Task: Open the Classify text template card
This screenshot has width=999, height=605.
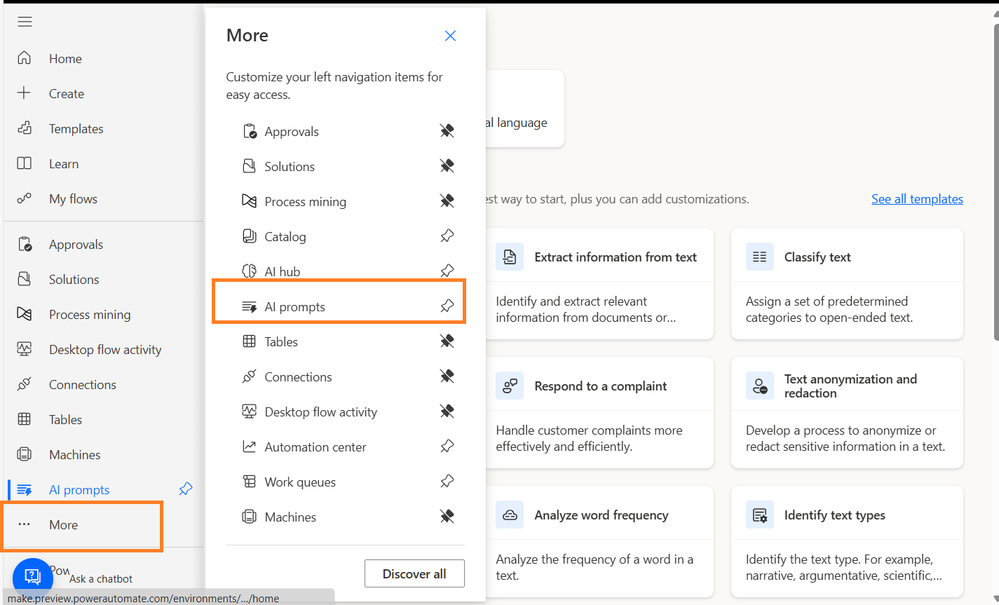Action: point(847,283)
